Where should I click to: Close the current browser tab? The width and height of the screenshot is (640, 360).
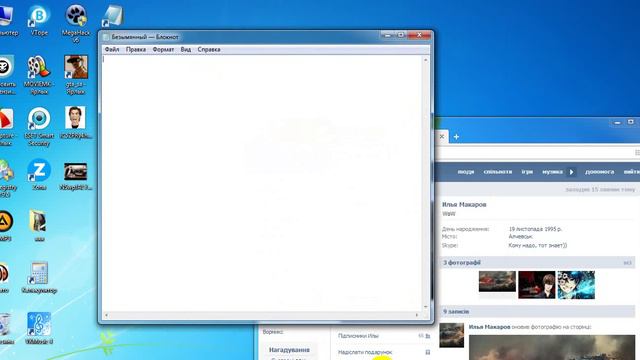pyautogui.click(x=442, y=136)
